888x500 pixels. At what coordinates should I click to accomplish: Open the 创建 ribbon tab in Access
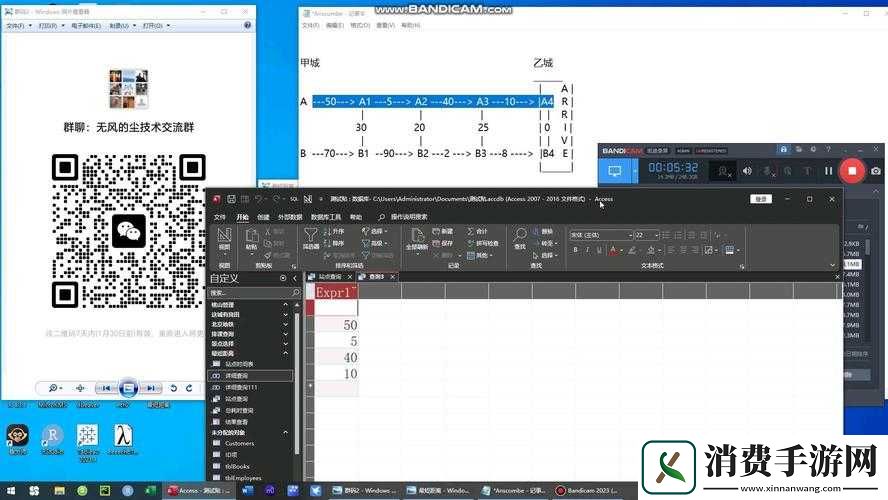[x=263, y=216]
